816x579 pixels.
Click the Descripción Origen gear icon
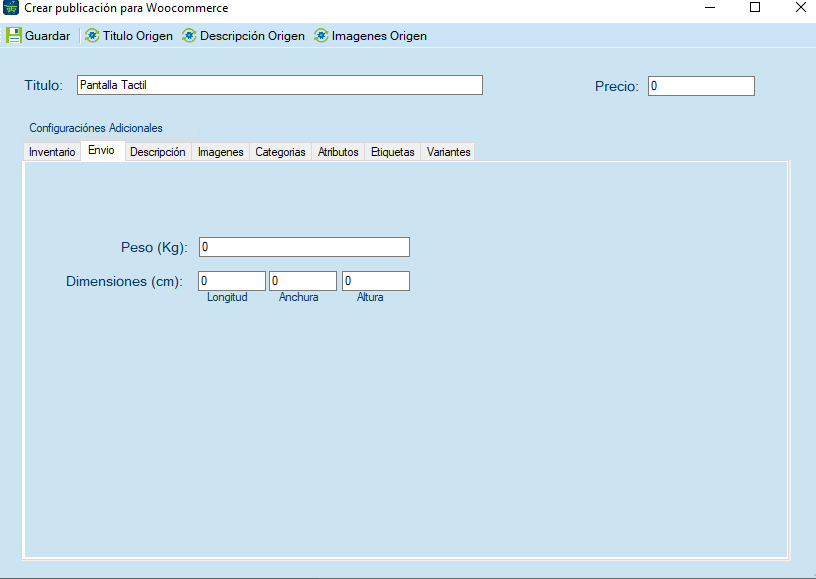[189, 35]
